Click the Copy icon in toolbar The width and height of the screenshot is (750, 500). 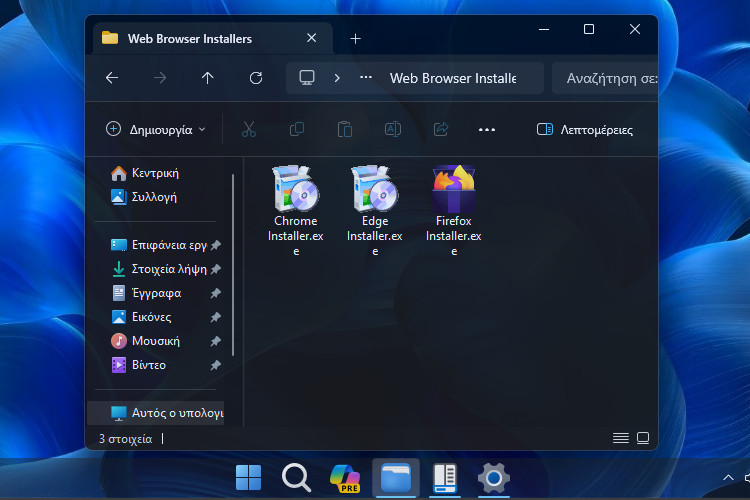coord(297,129)
